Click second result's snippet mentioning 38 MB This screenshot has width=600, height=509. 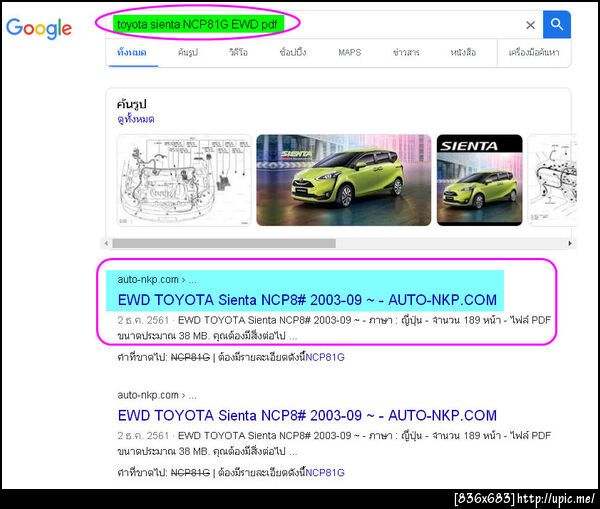[x=334, y=444]
